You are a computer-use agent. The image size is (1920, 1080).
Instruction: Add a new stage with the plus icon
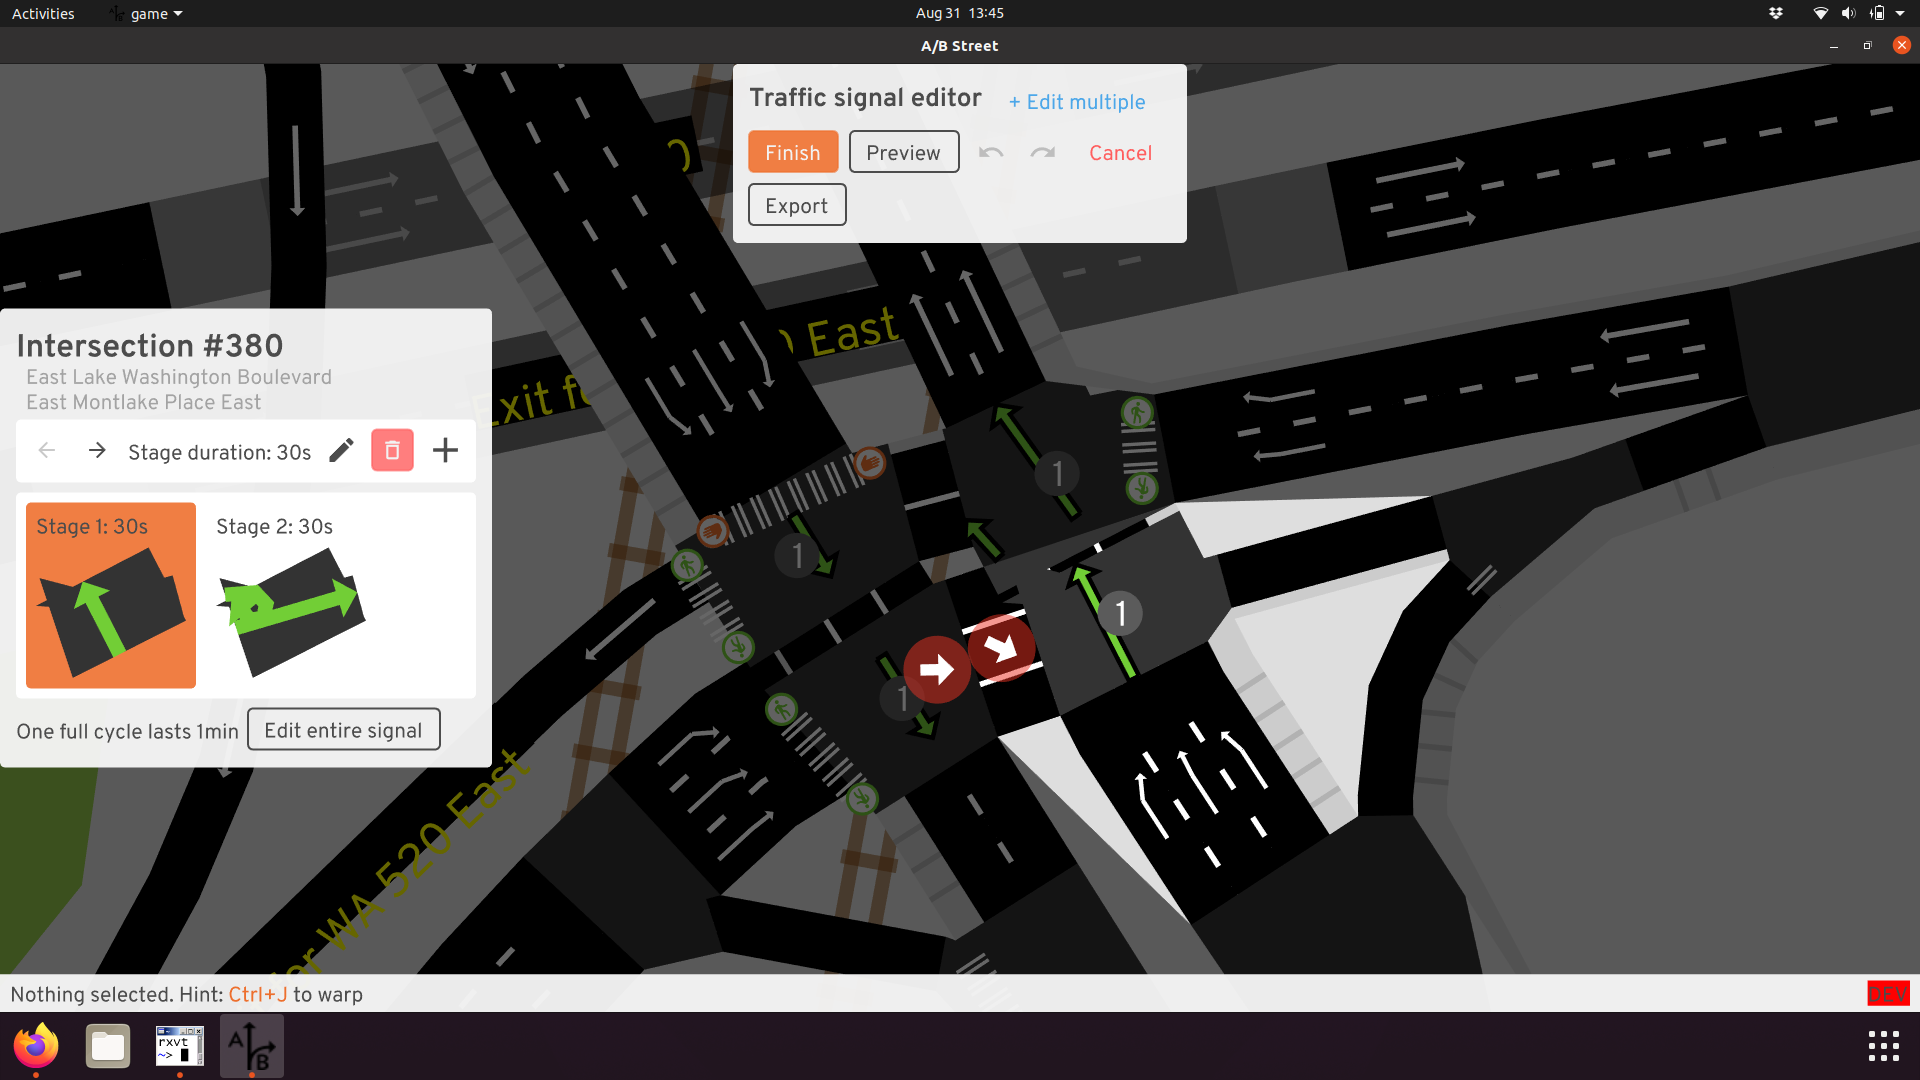click(x=445, y=451)
